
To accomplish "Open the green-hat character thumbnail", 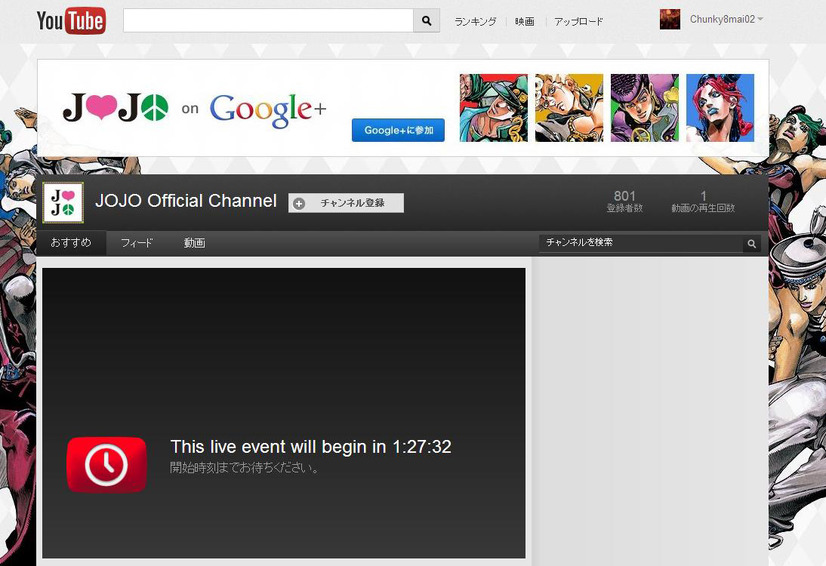I will point(494,108).
